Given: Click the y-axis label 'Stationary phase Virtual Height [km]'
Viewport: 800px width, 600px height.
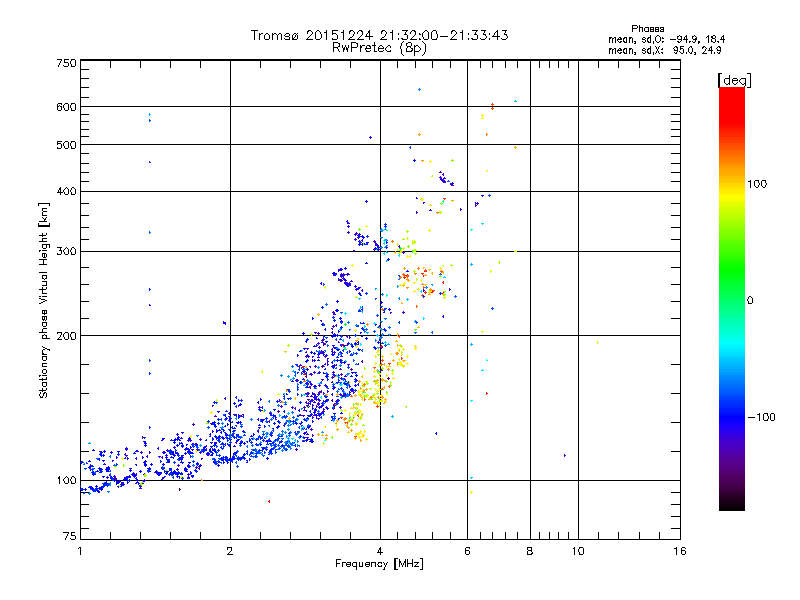Looking at the screenshot, I should [44, 300].
